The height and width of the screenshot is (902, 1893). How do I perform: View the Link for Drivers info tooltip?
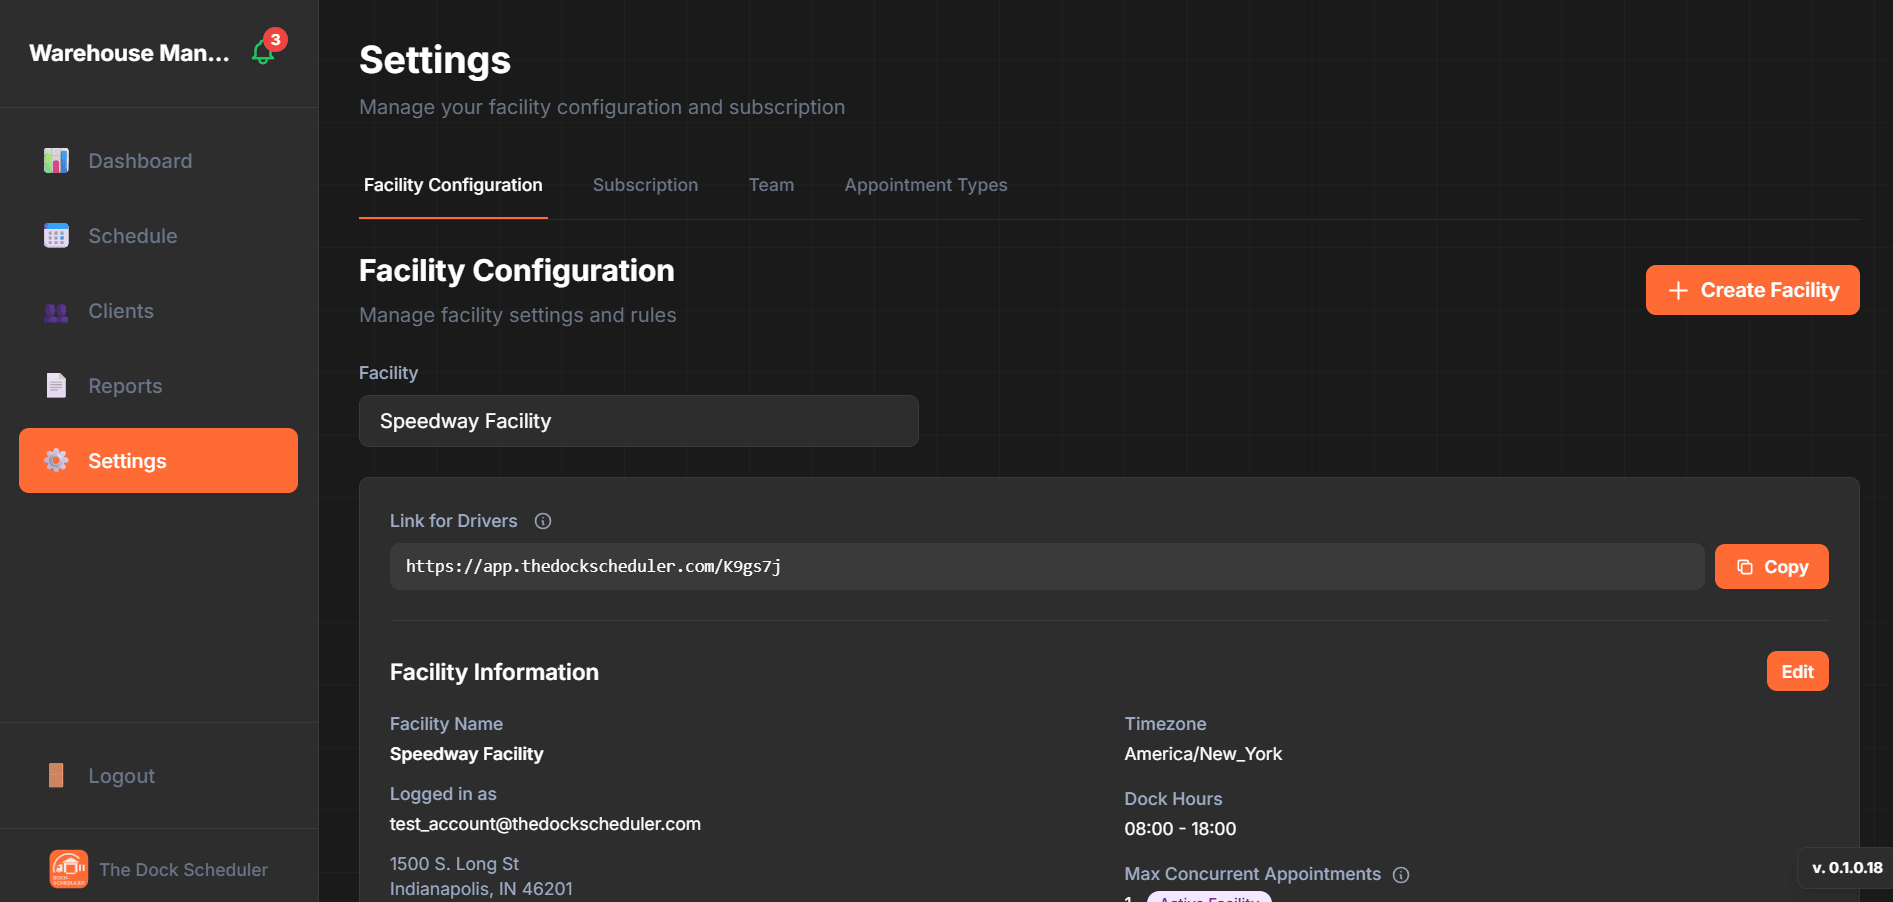(x=543, y=521)
